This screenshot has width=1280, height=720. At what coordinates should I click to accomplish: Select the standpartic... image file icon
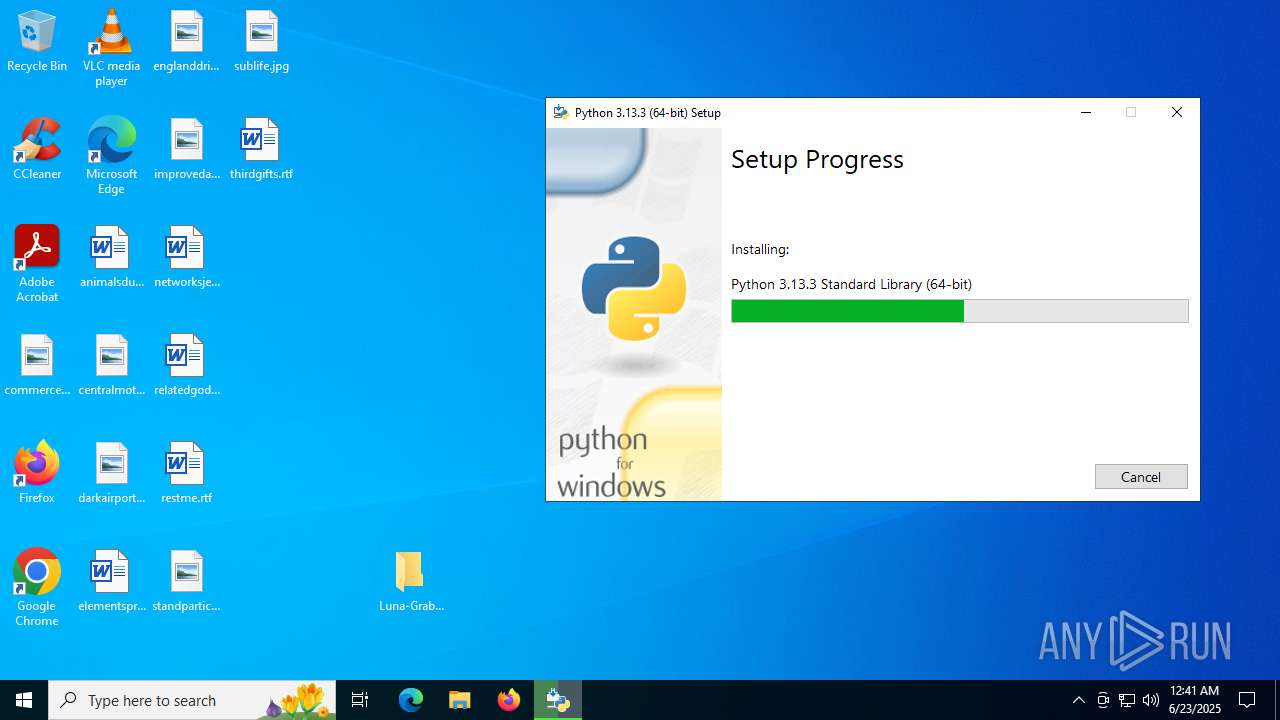tap(186, 582)
